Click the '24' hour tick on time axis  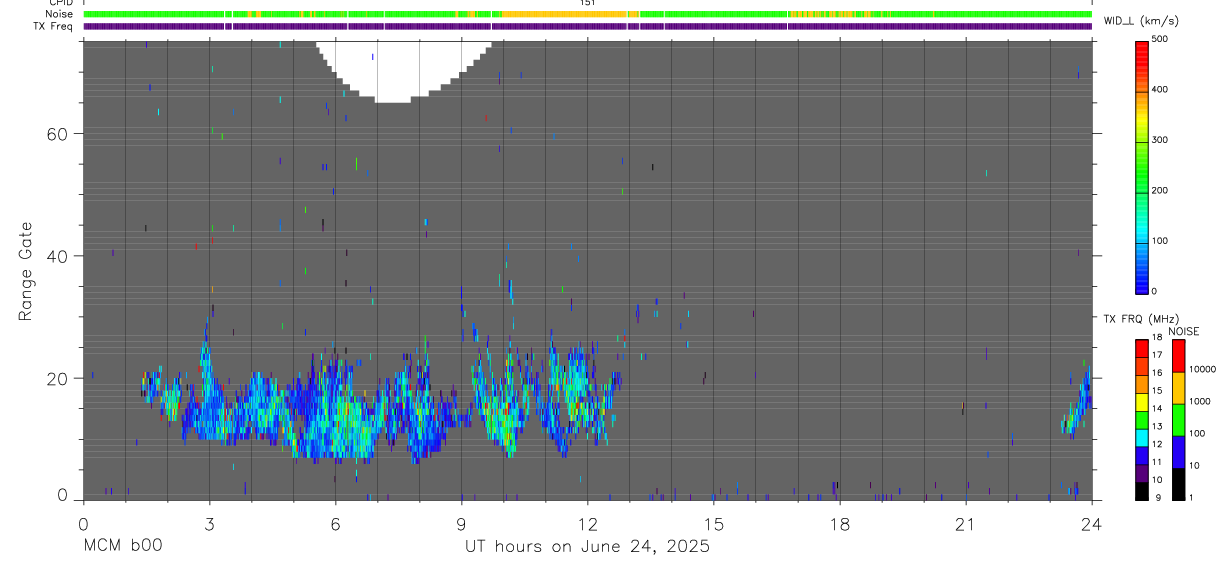[x=1092, y=524]
